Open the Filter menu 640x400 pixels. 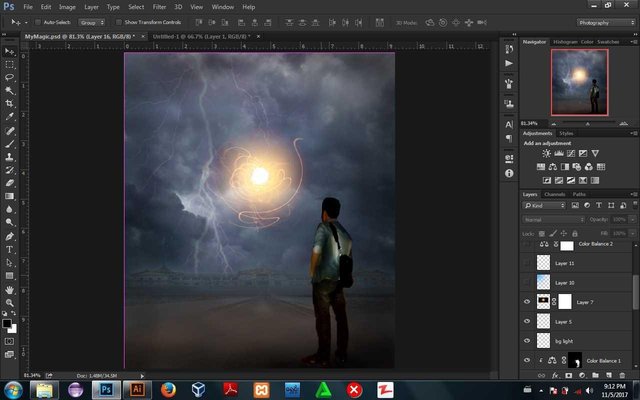click(x=159, y=6)
